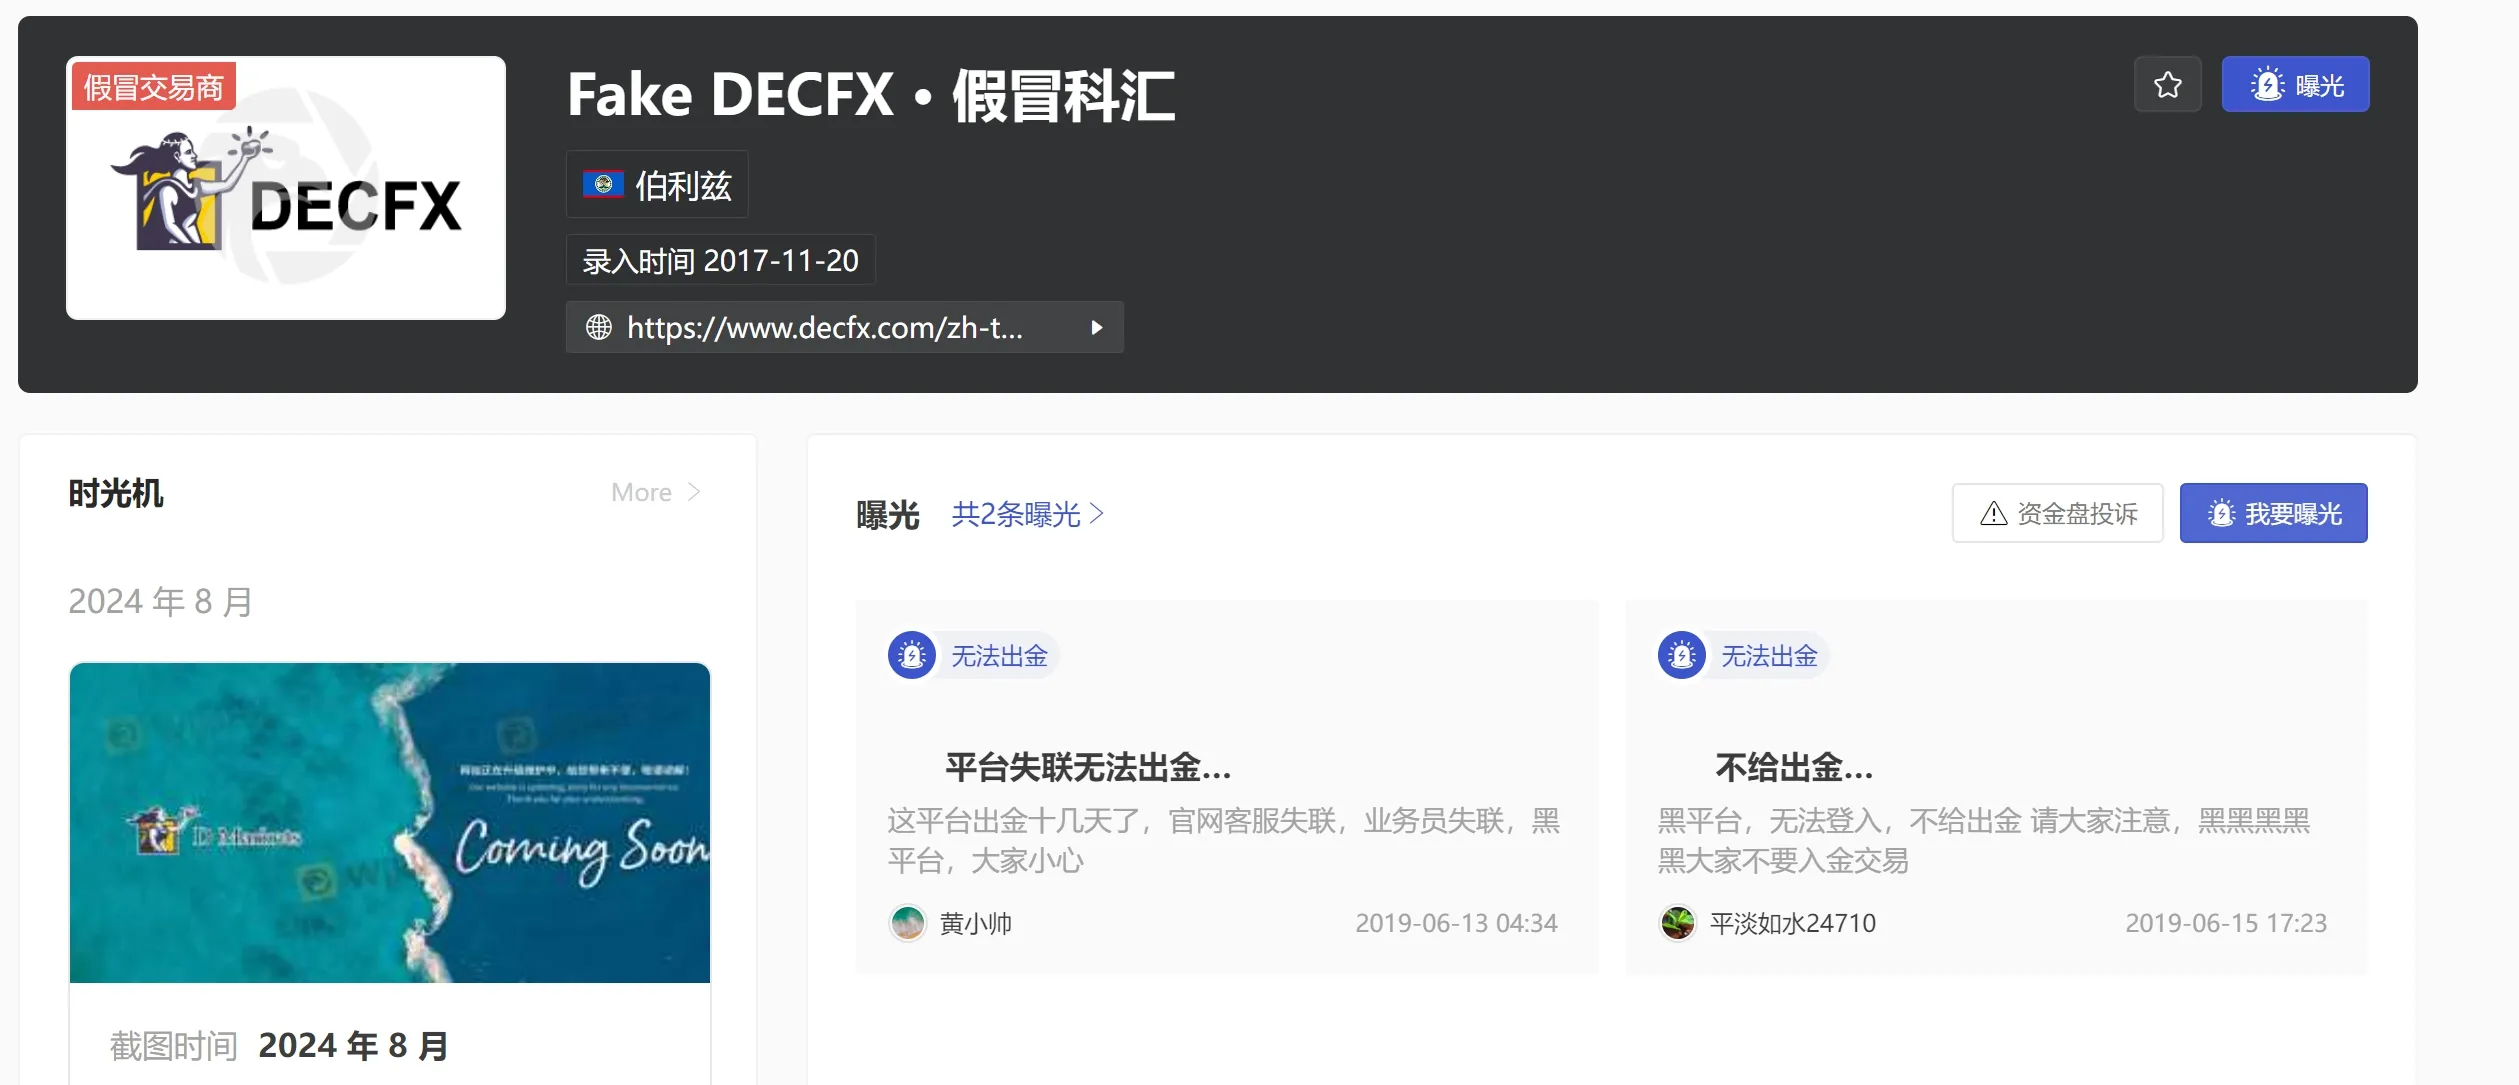Click the Fake DECFX • 假冒科汇 title

click(871, 96)
